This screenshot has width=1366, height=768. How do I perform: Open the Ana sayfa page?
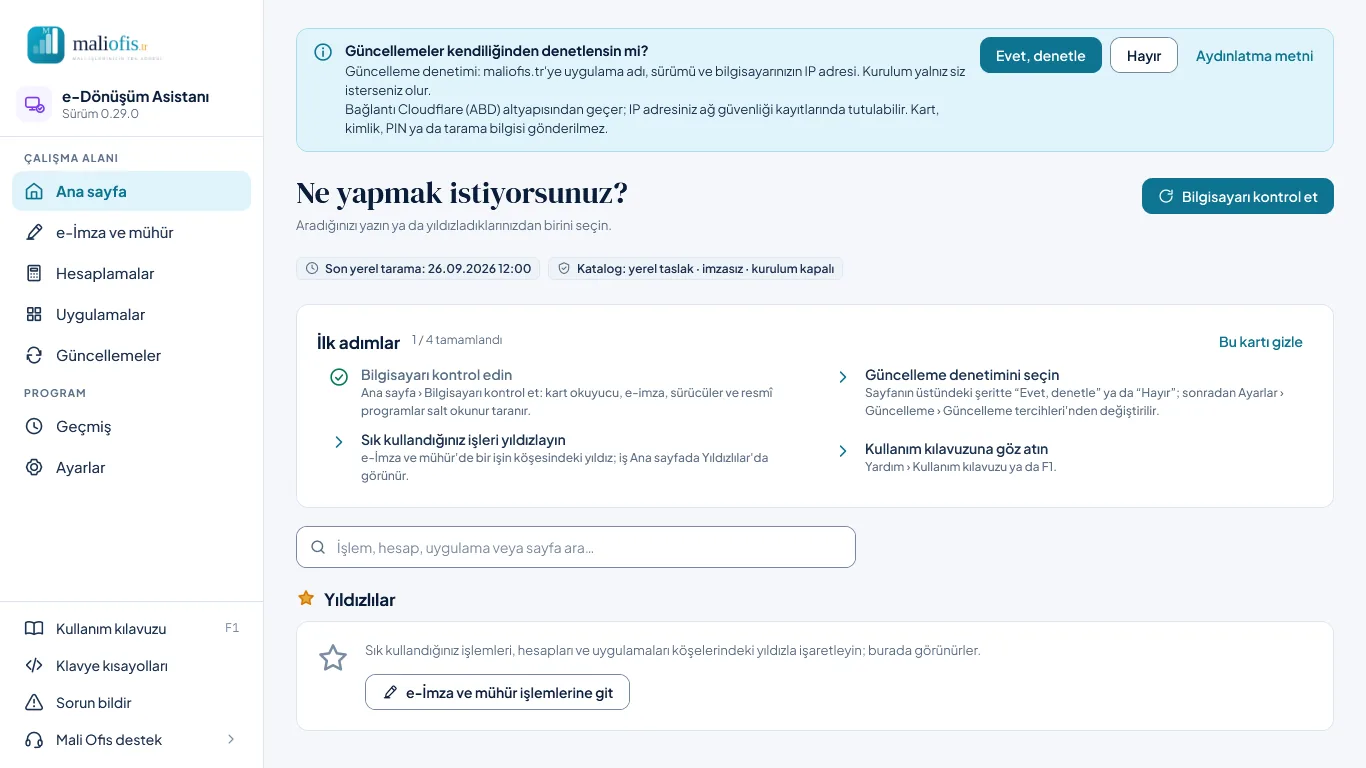pos(131,191)
